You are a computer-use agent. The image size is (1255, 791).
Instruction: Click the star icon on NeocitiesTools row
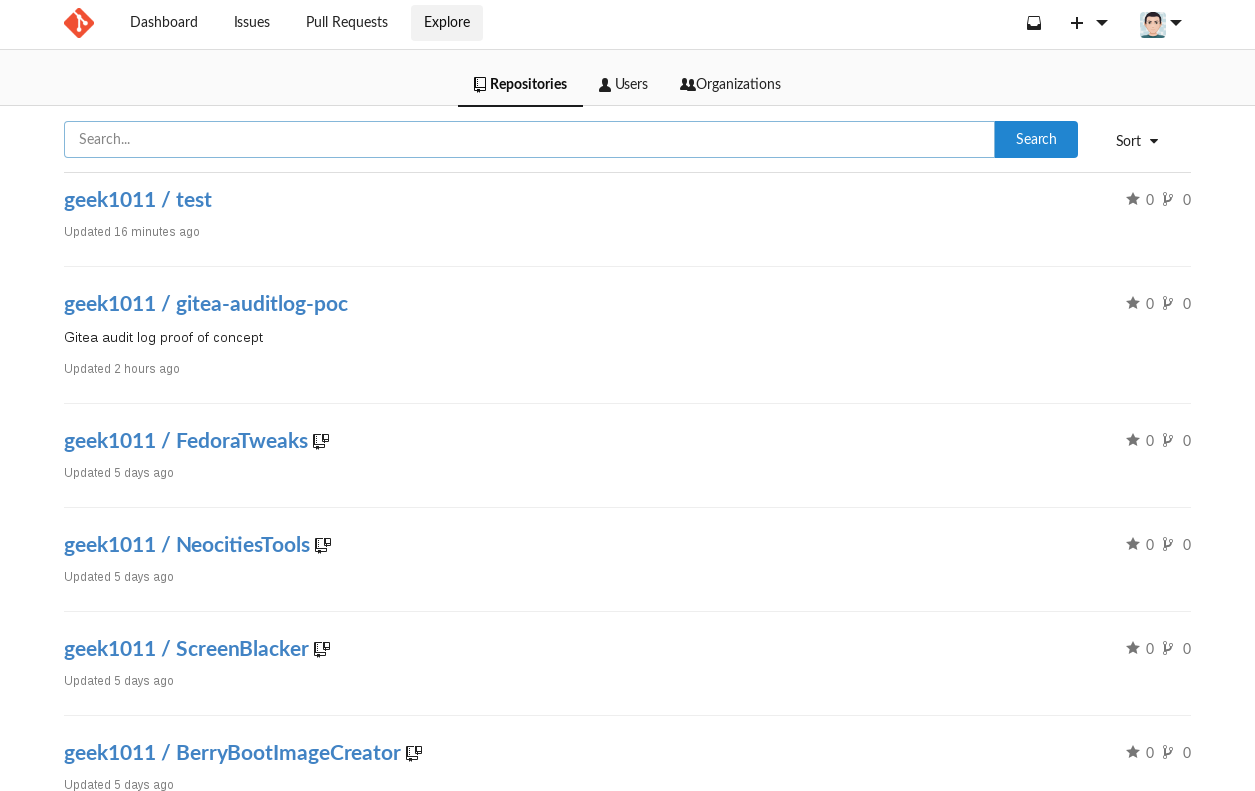tap(1133, 544)
